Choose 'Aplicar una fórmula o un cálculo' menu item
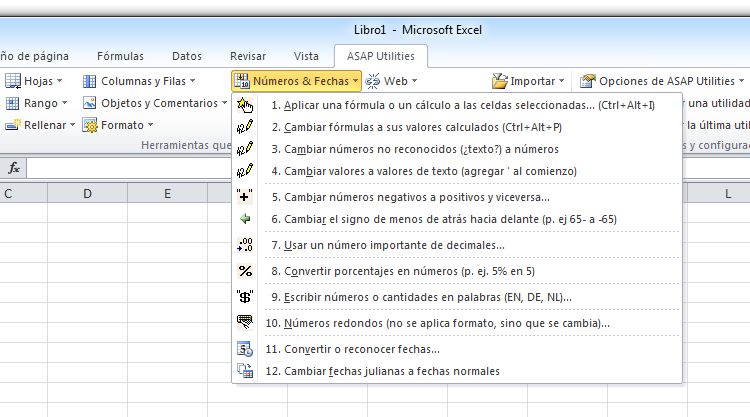Image resolution: width=750 pixels, height=417 pixels. 457,105
